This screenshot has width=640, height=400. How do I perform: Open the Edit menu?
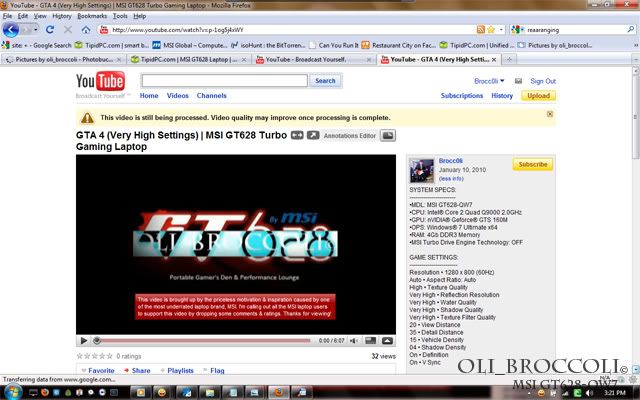[x=23, y=16]
